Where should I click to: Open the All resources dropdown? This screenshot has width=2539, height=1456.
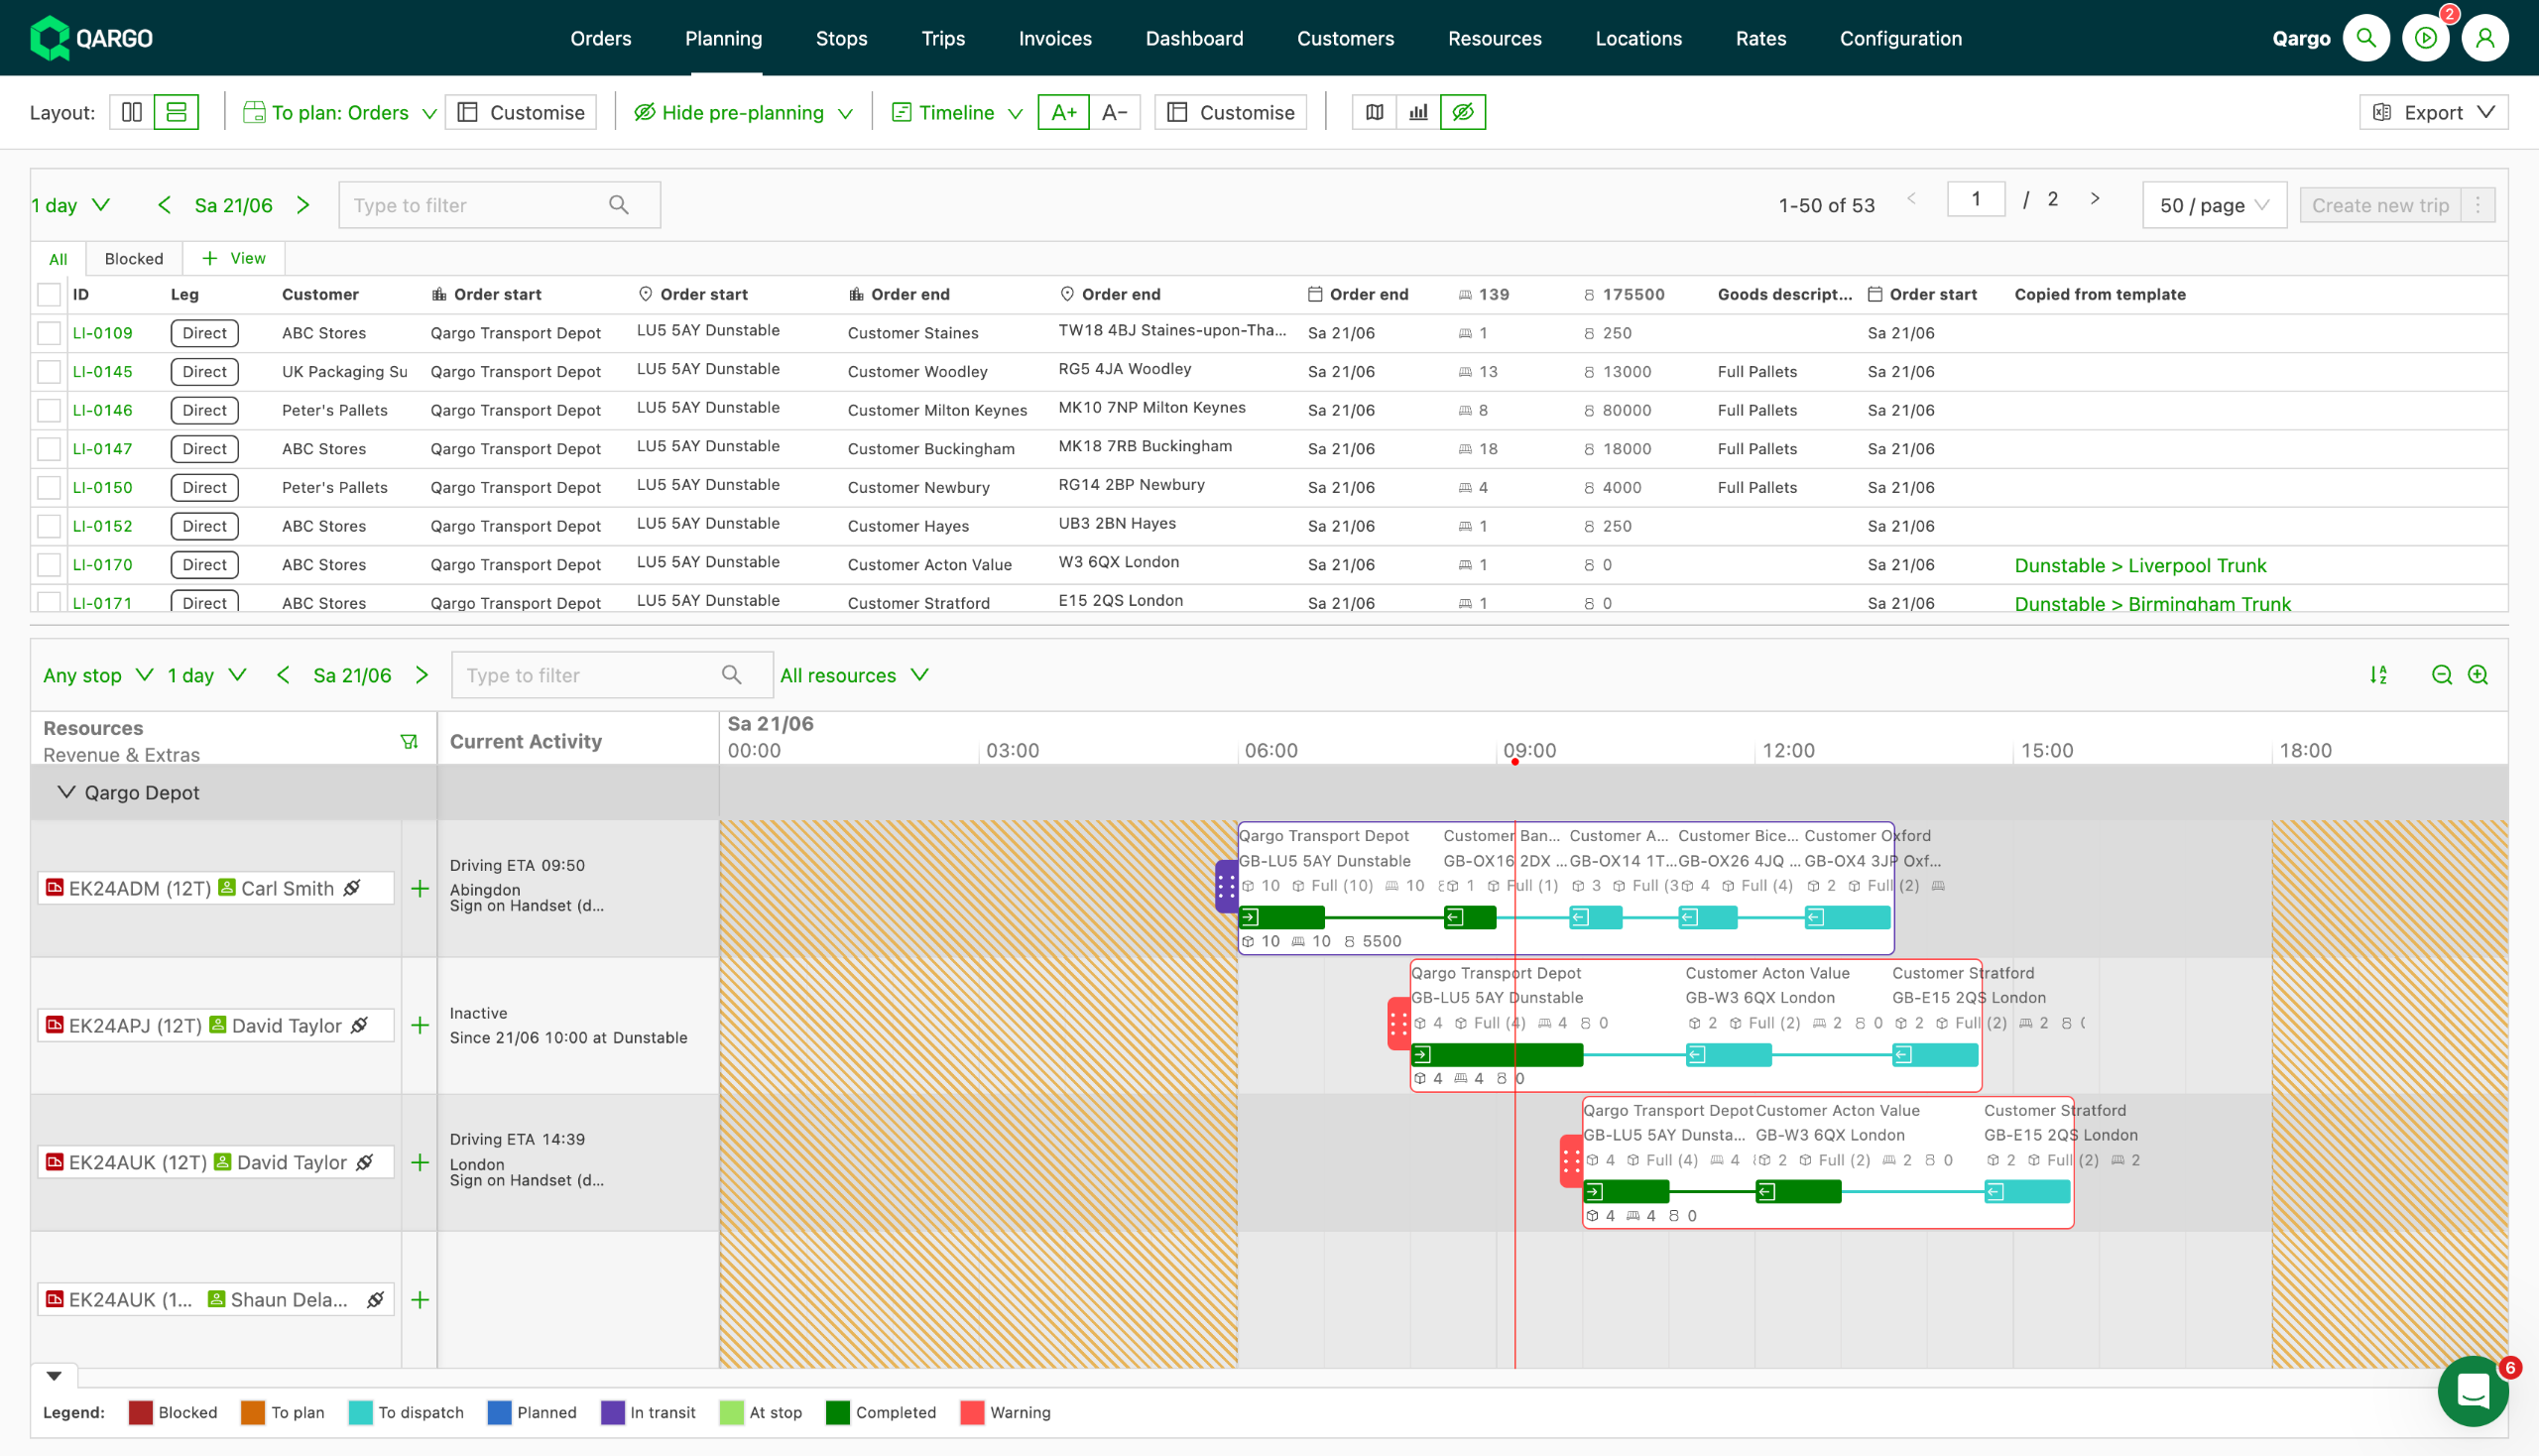pos(854,675)
